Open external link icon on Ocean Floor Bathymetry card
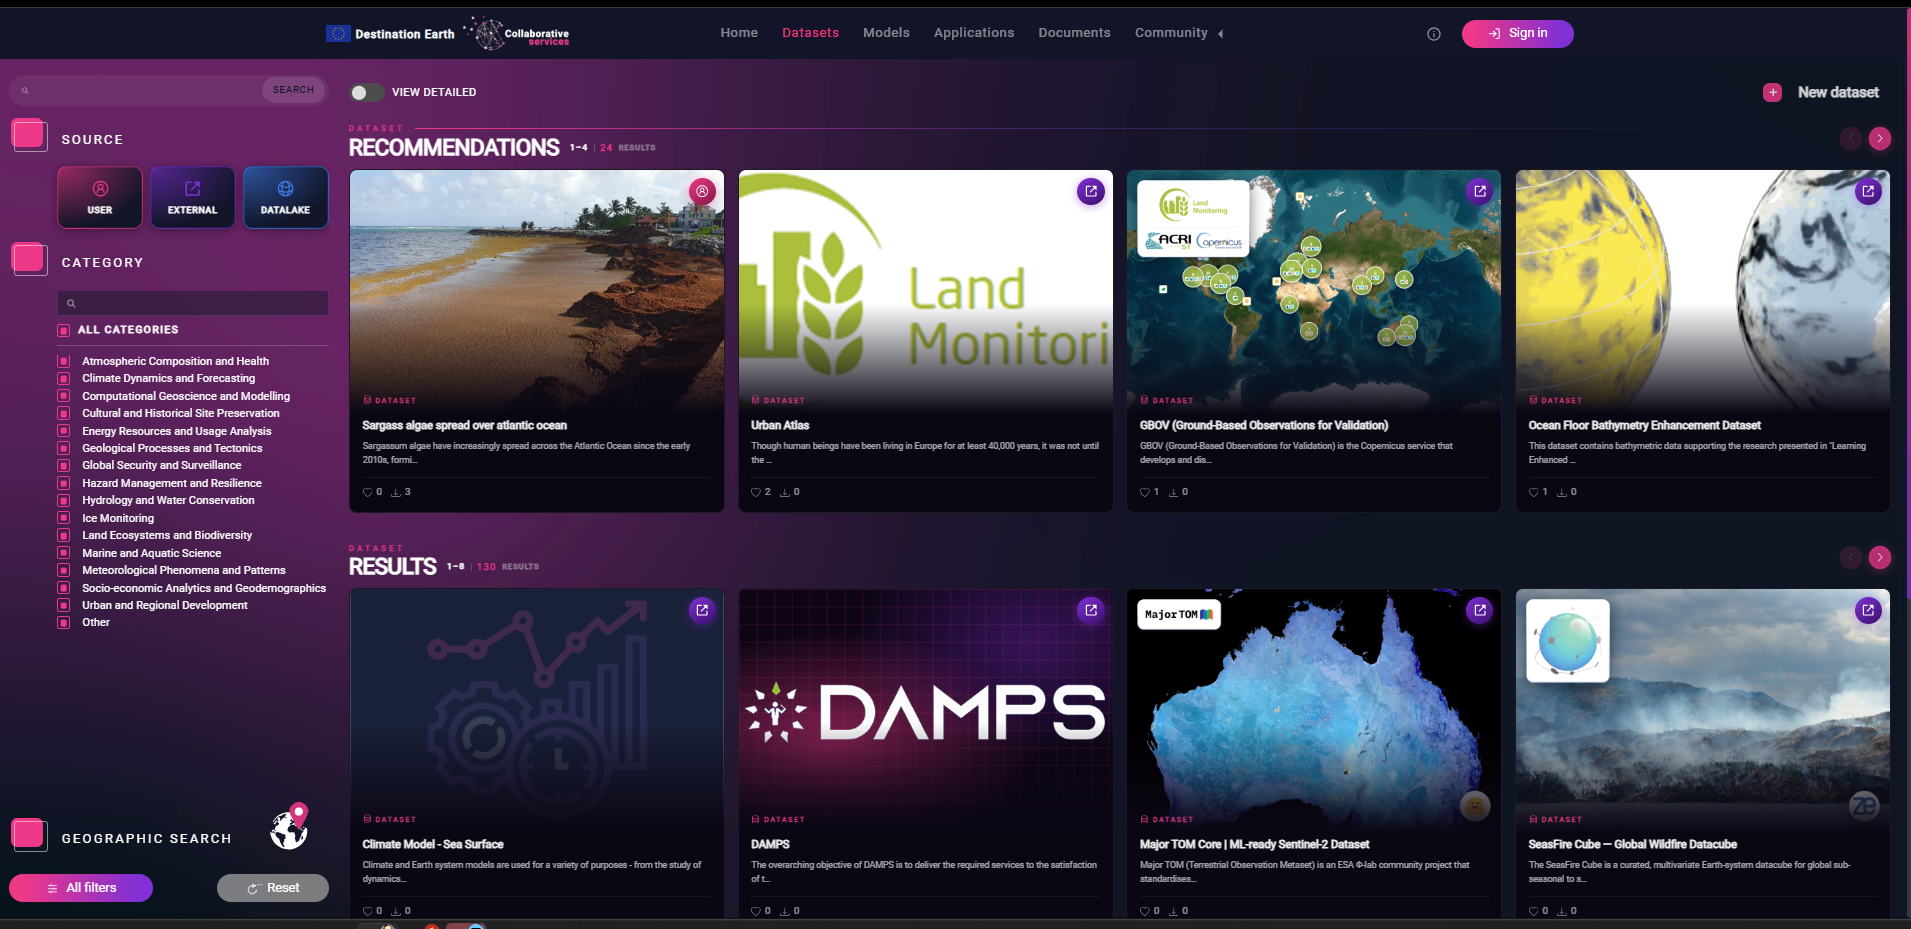1911x929 pixels. click(x=1868, y=191)
